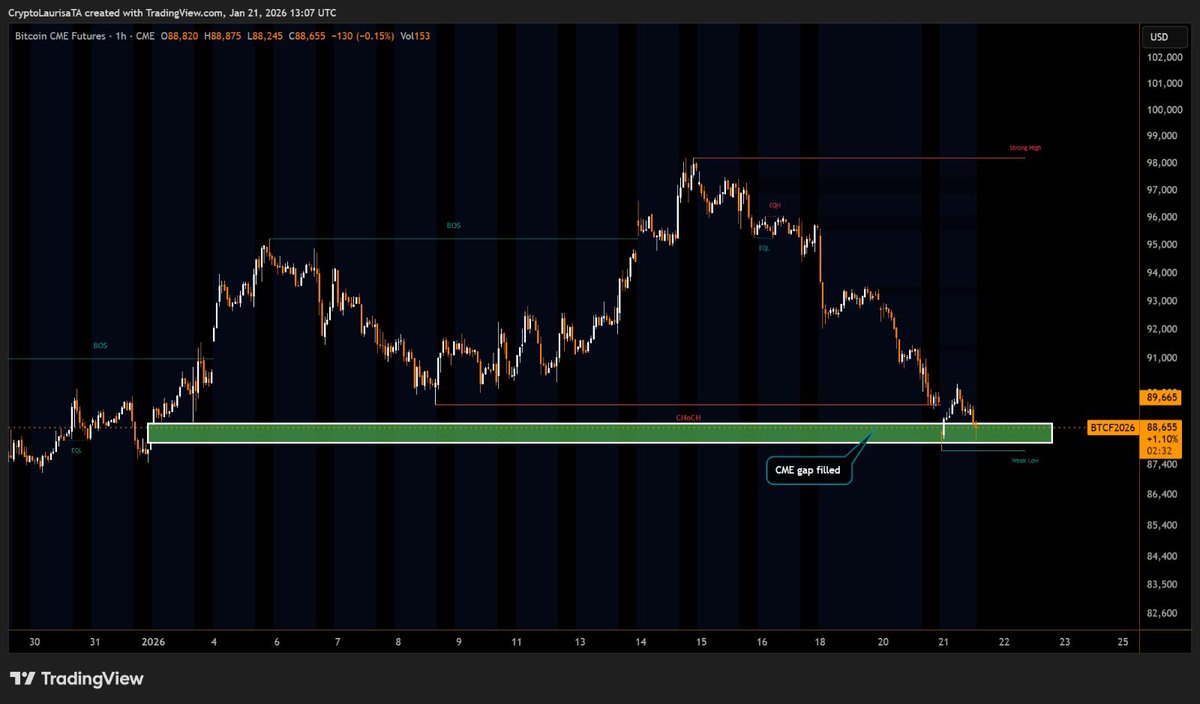
Task: Click the upper BOS structure label
Action: pos(453,225)
